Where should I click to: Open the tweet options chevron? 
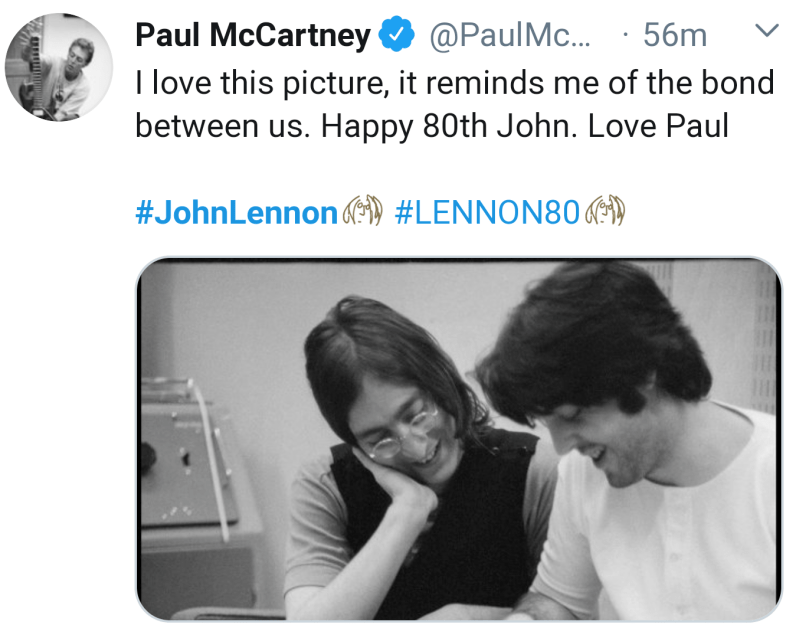[x=765, y=33]
